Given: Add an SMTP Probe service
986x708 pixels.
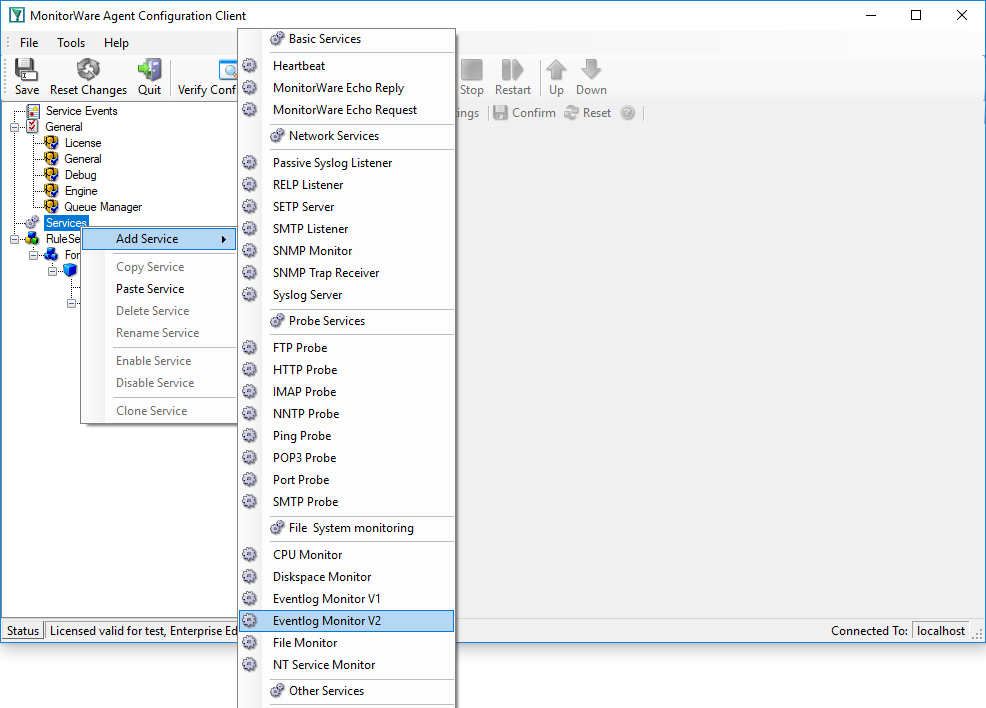Looking at the screenshot, I should coord(346,501).
